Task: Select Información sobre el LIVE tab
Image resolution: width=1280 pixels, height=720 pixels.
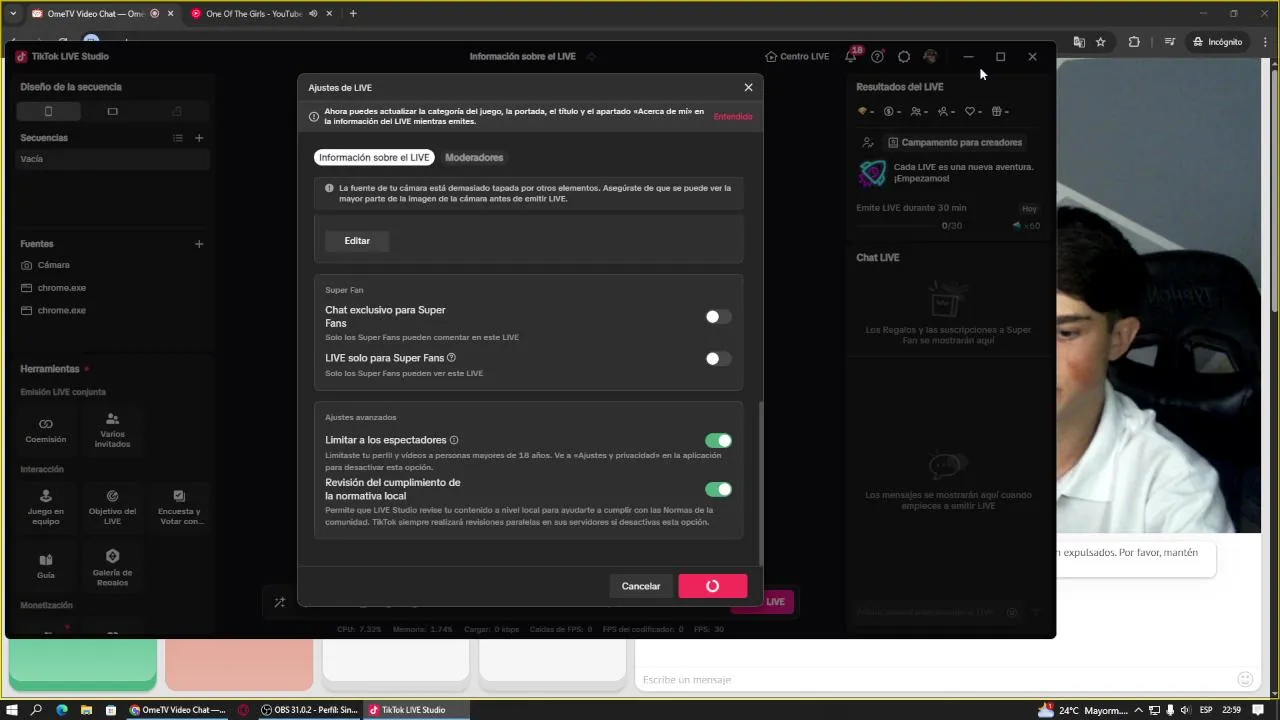Action: (x=374, y=157)
